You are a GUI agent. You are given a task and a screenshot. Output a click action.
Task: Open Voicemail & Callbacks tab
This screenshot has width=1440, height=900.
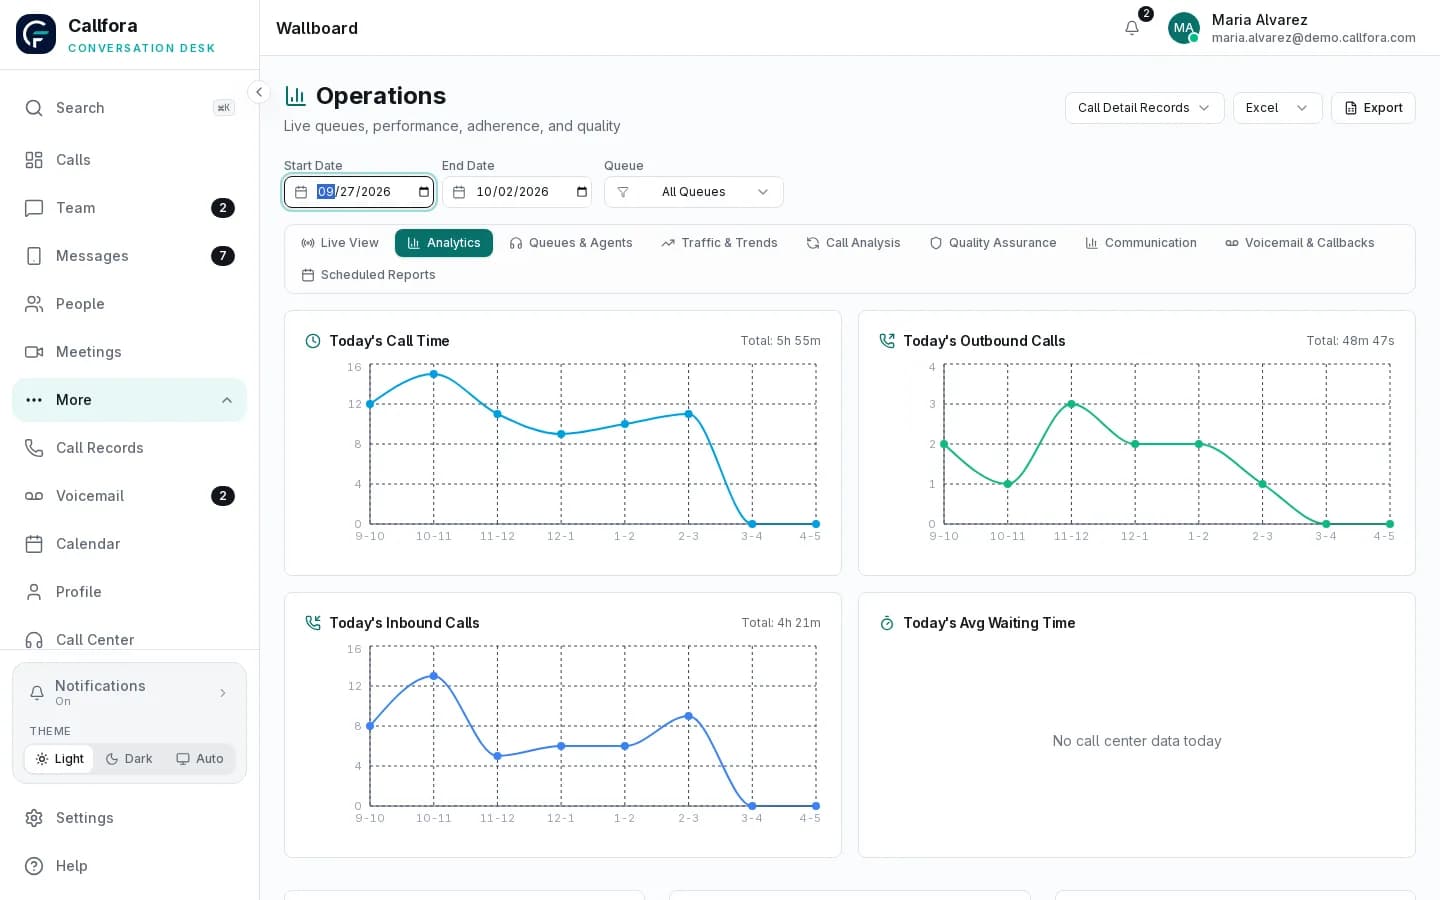(x=1300, y=243)
